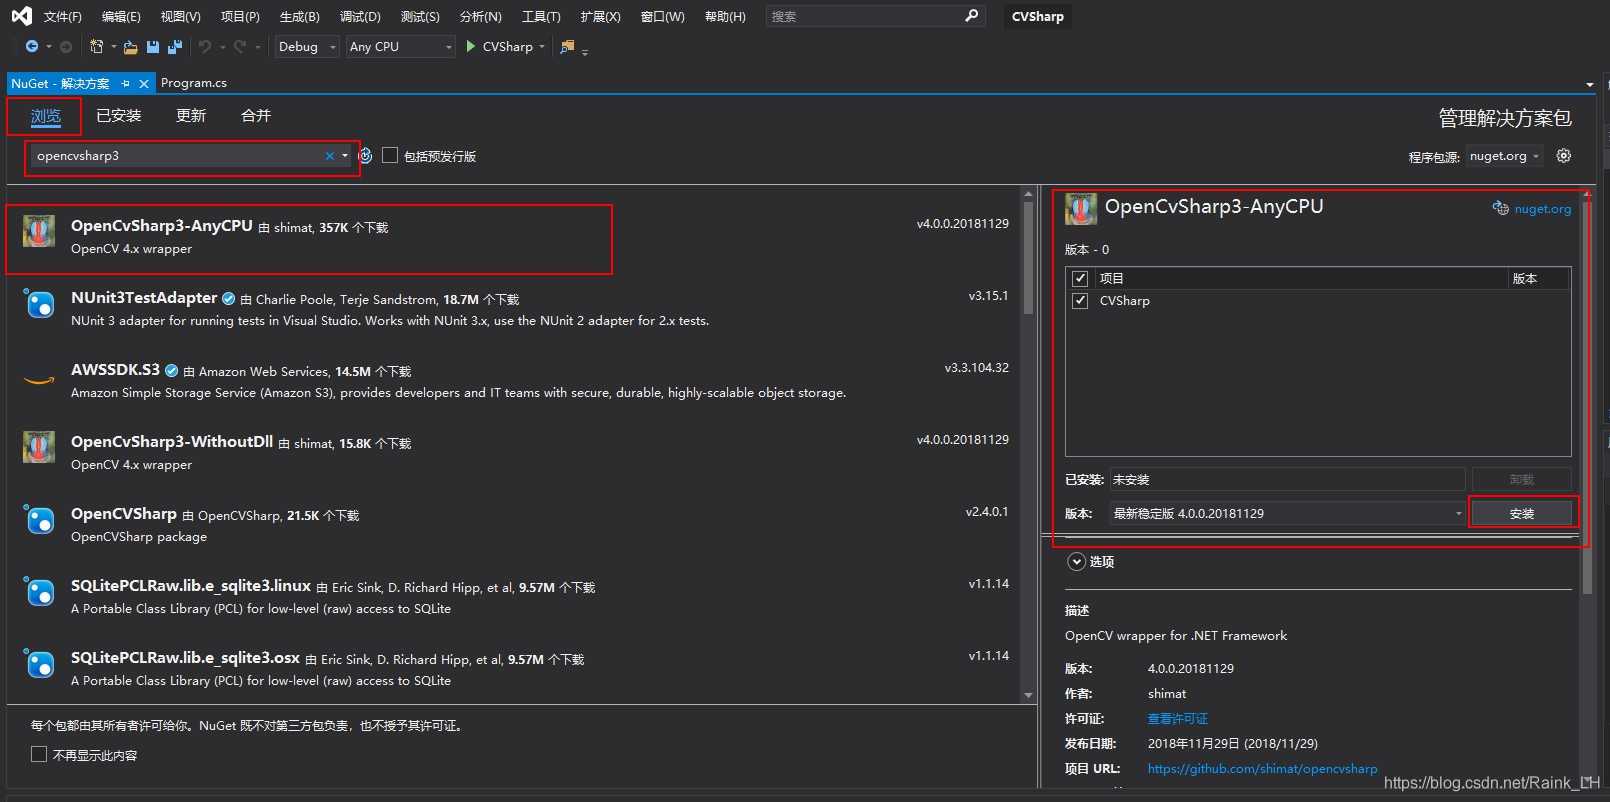Select the OpenCvSharp3-WithoutDll package title
Screen dimensions: 1610x802
[172, 442]
